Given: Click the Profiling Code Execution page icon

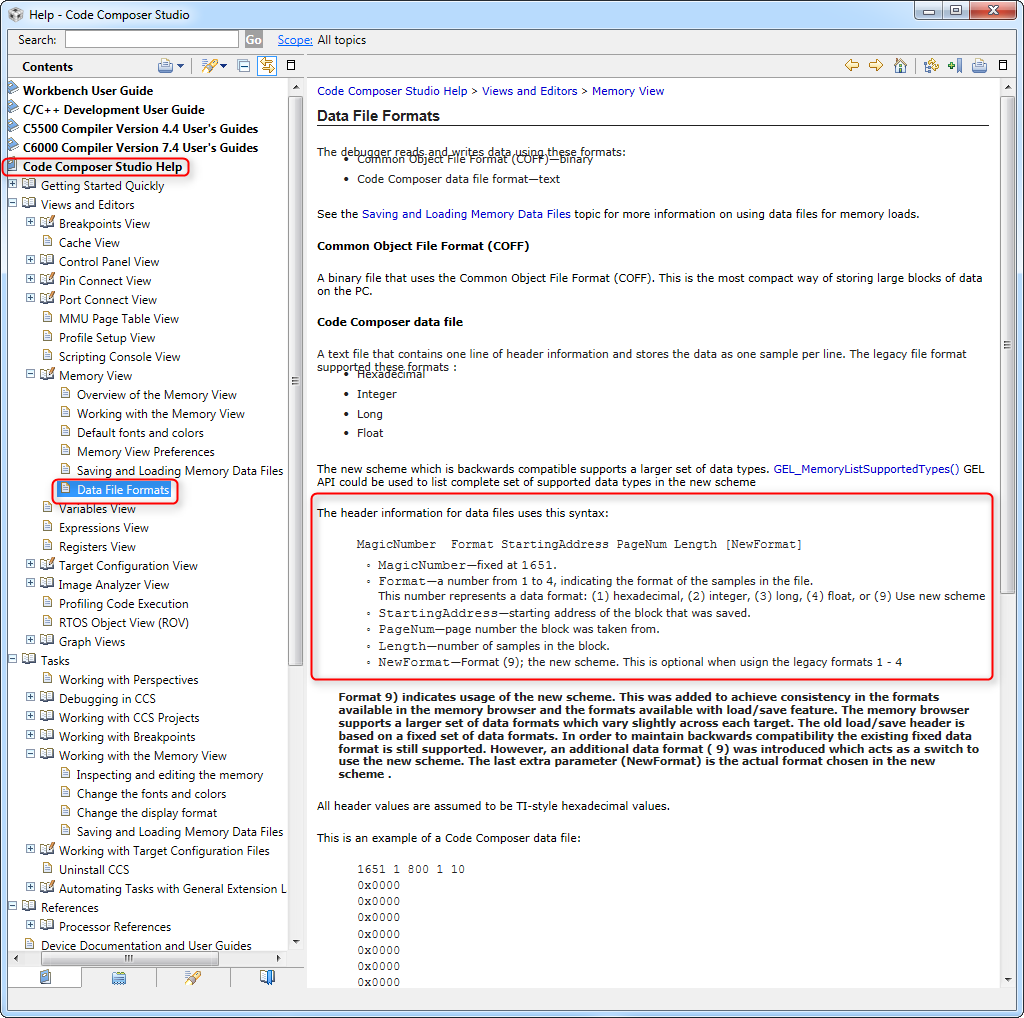Looking at the screenshot, I should [47, 602].
